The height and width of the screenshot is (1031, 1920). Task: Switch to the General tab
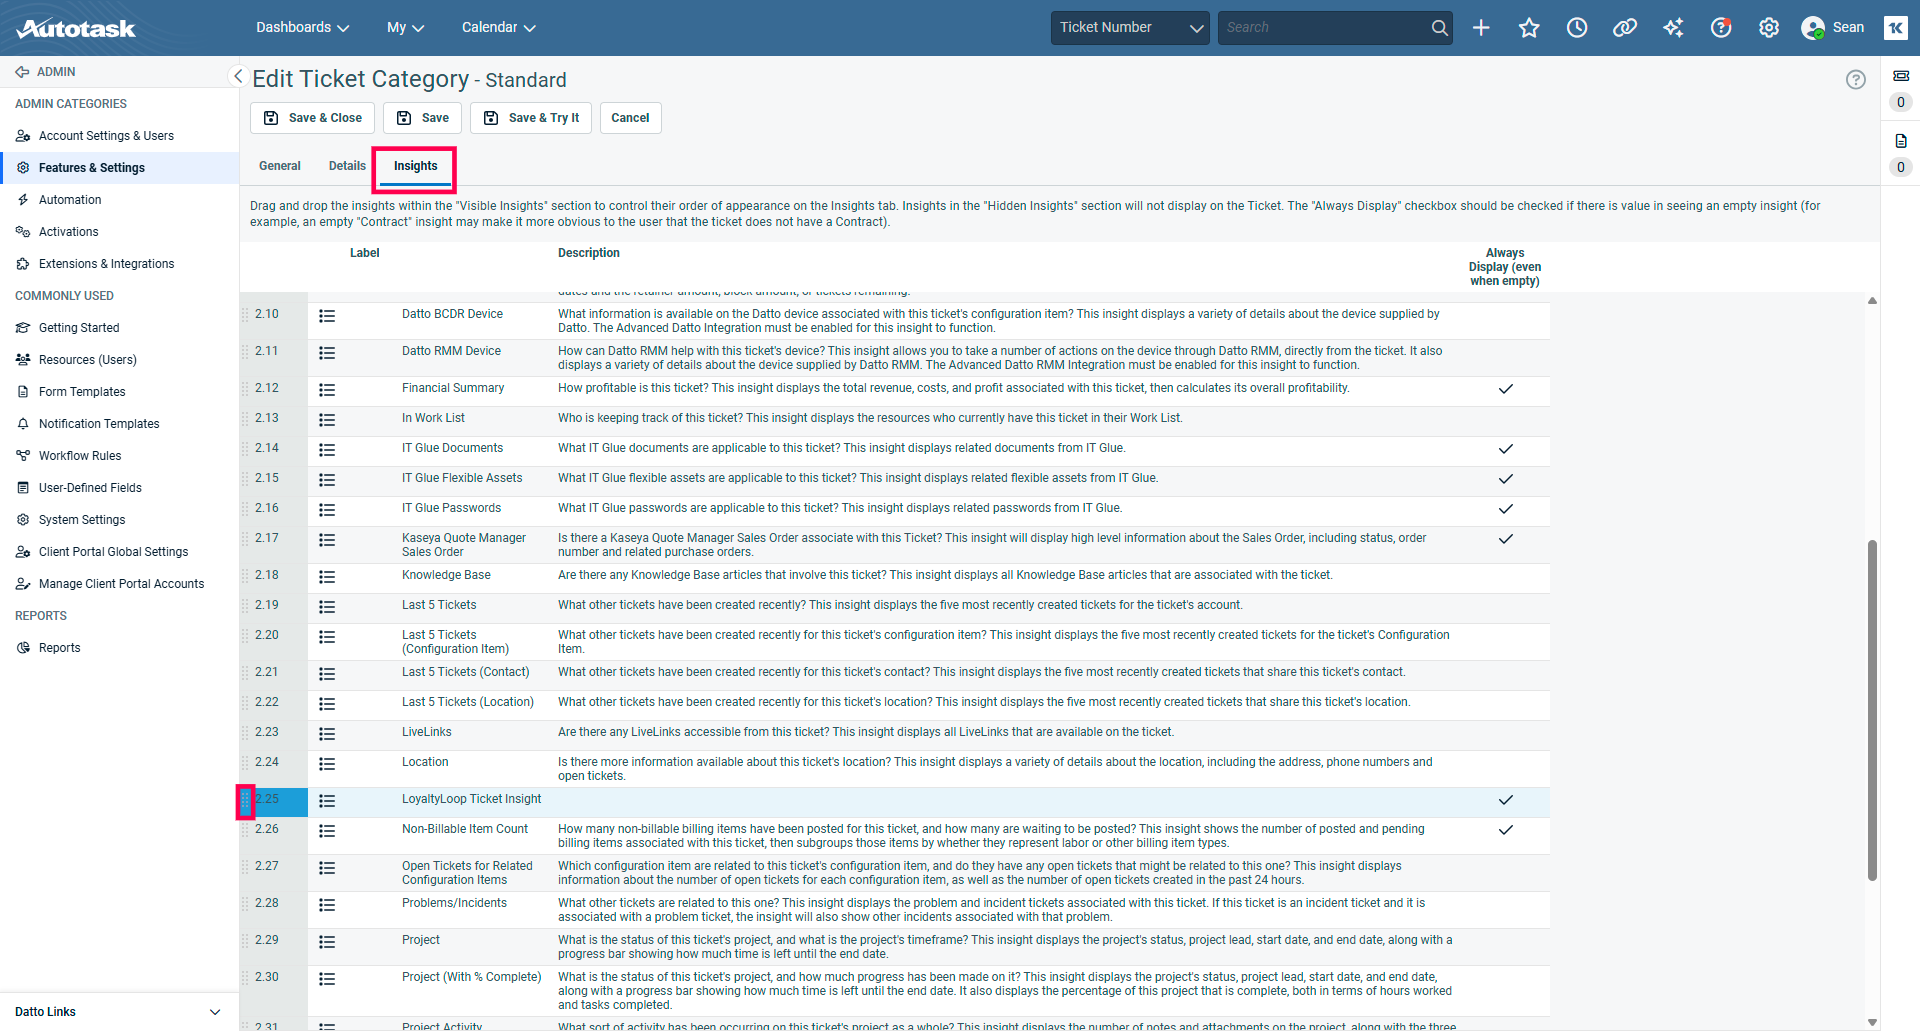point(279,166)
